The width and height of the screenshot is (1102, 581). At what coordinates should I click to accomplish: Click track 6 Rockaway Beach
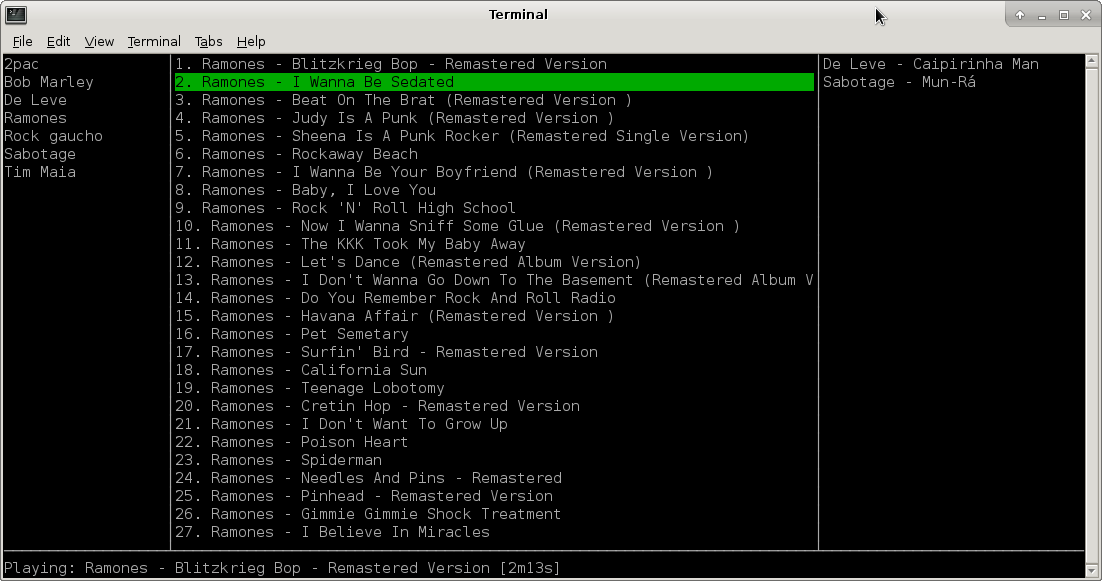pyautogui.click(x=297, y=154)
